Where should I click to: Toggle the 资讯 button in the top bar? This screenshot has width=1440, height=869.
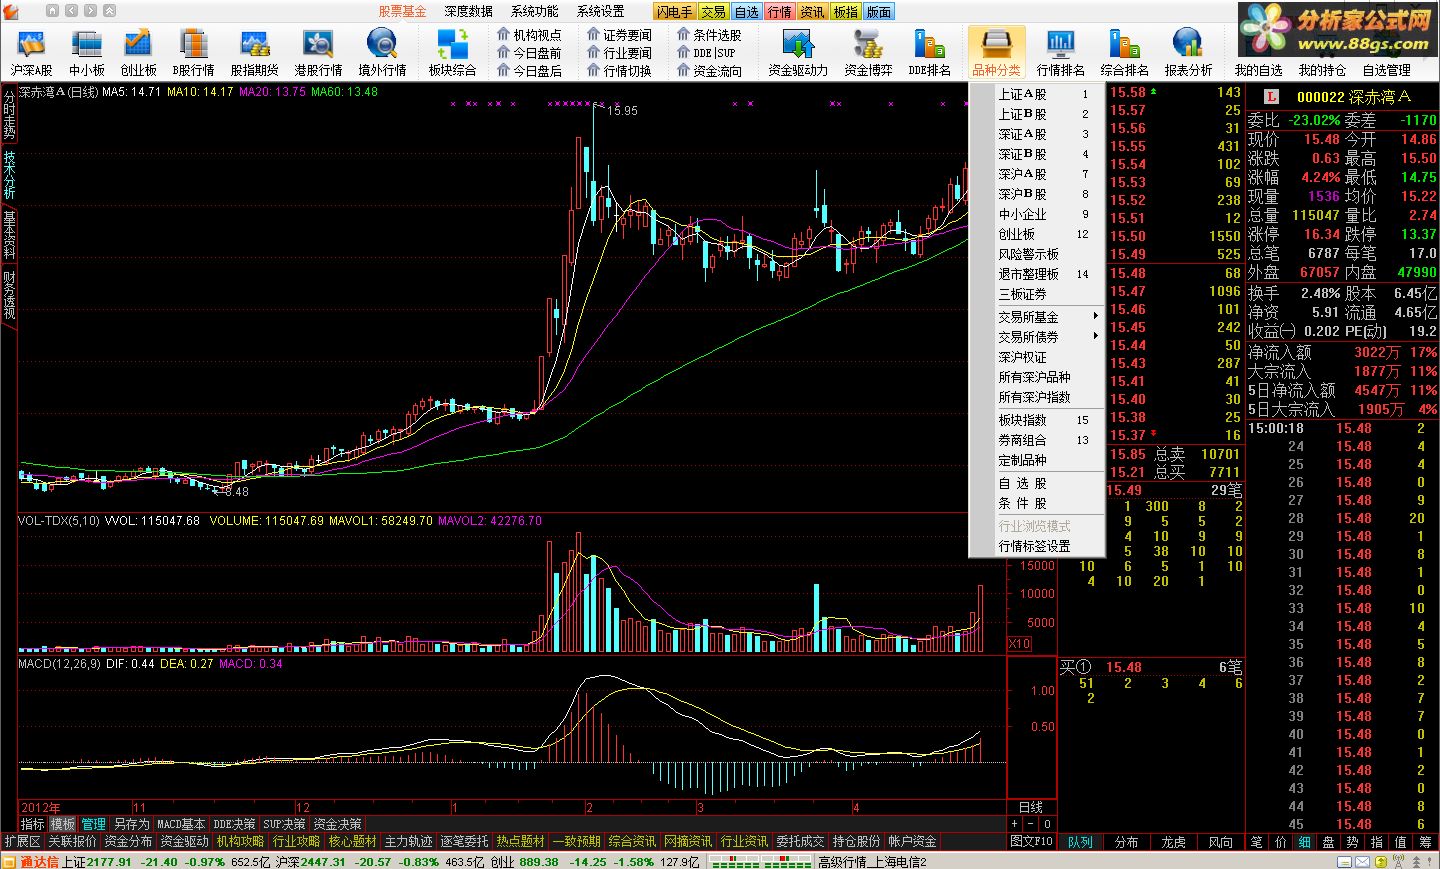click(x=812, y=12)
